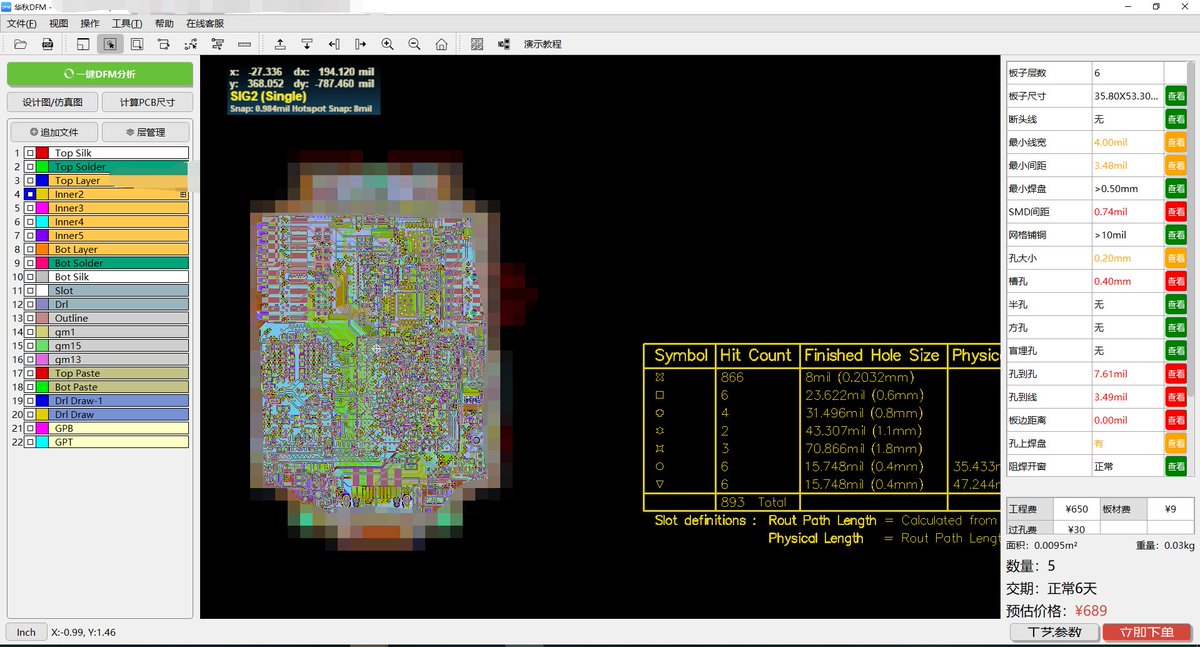Toggle the Bot Silk layer checkbox
The width and height of the screenshot is (1200, 647).
pyautogui.click(x=30, y=277)
